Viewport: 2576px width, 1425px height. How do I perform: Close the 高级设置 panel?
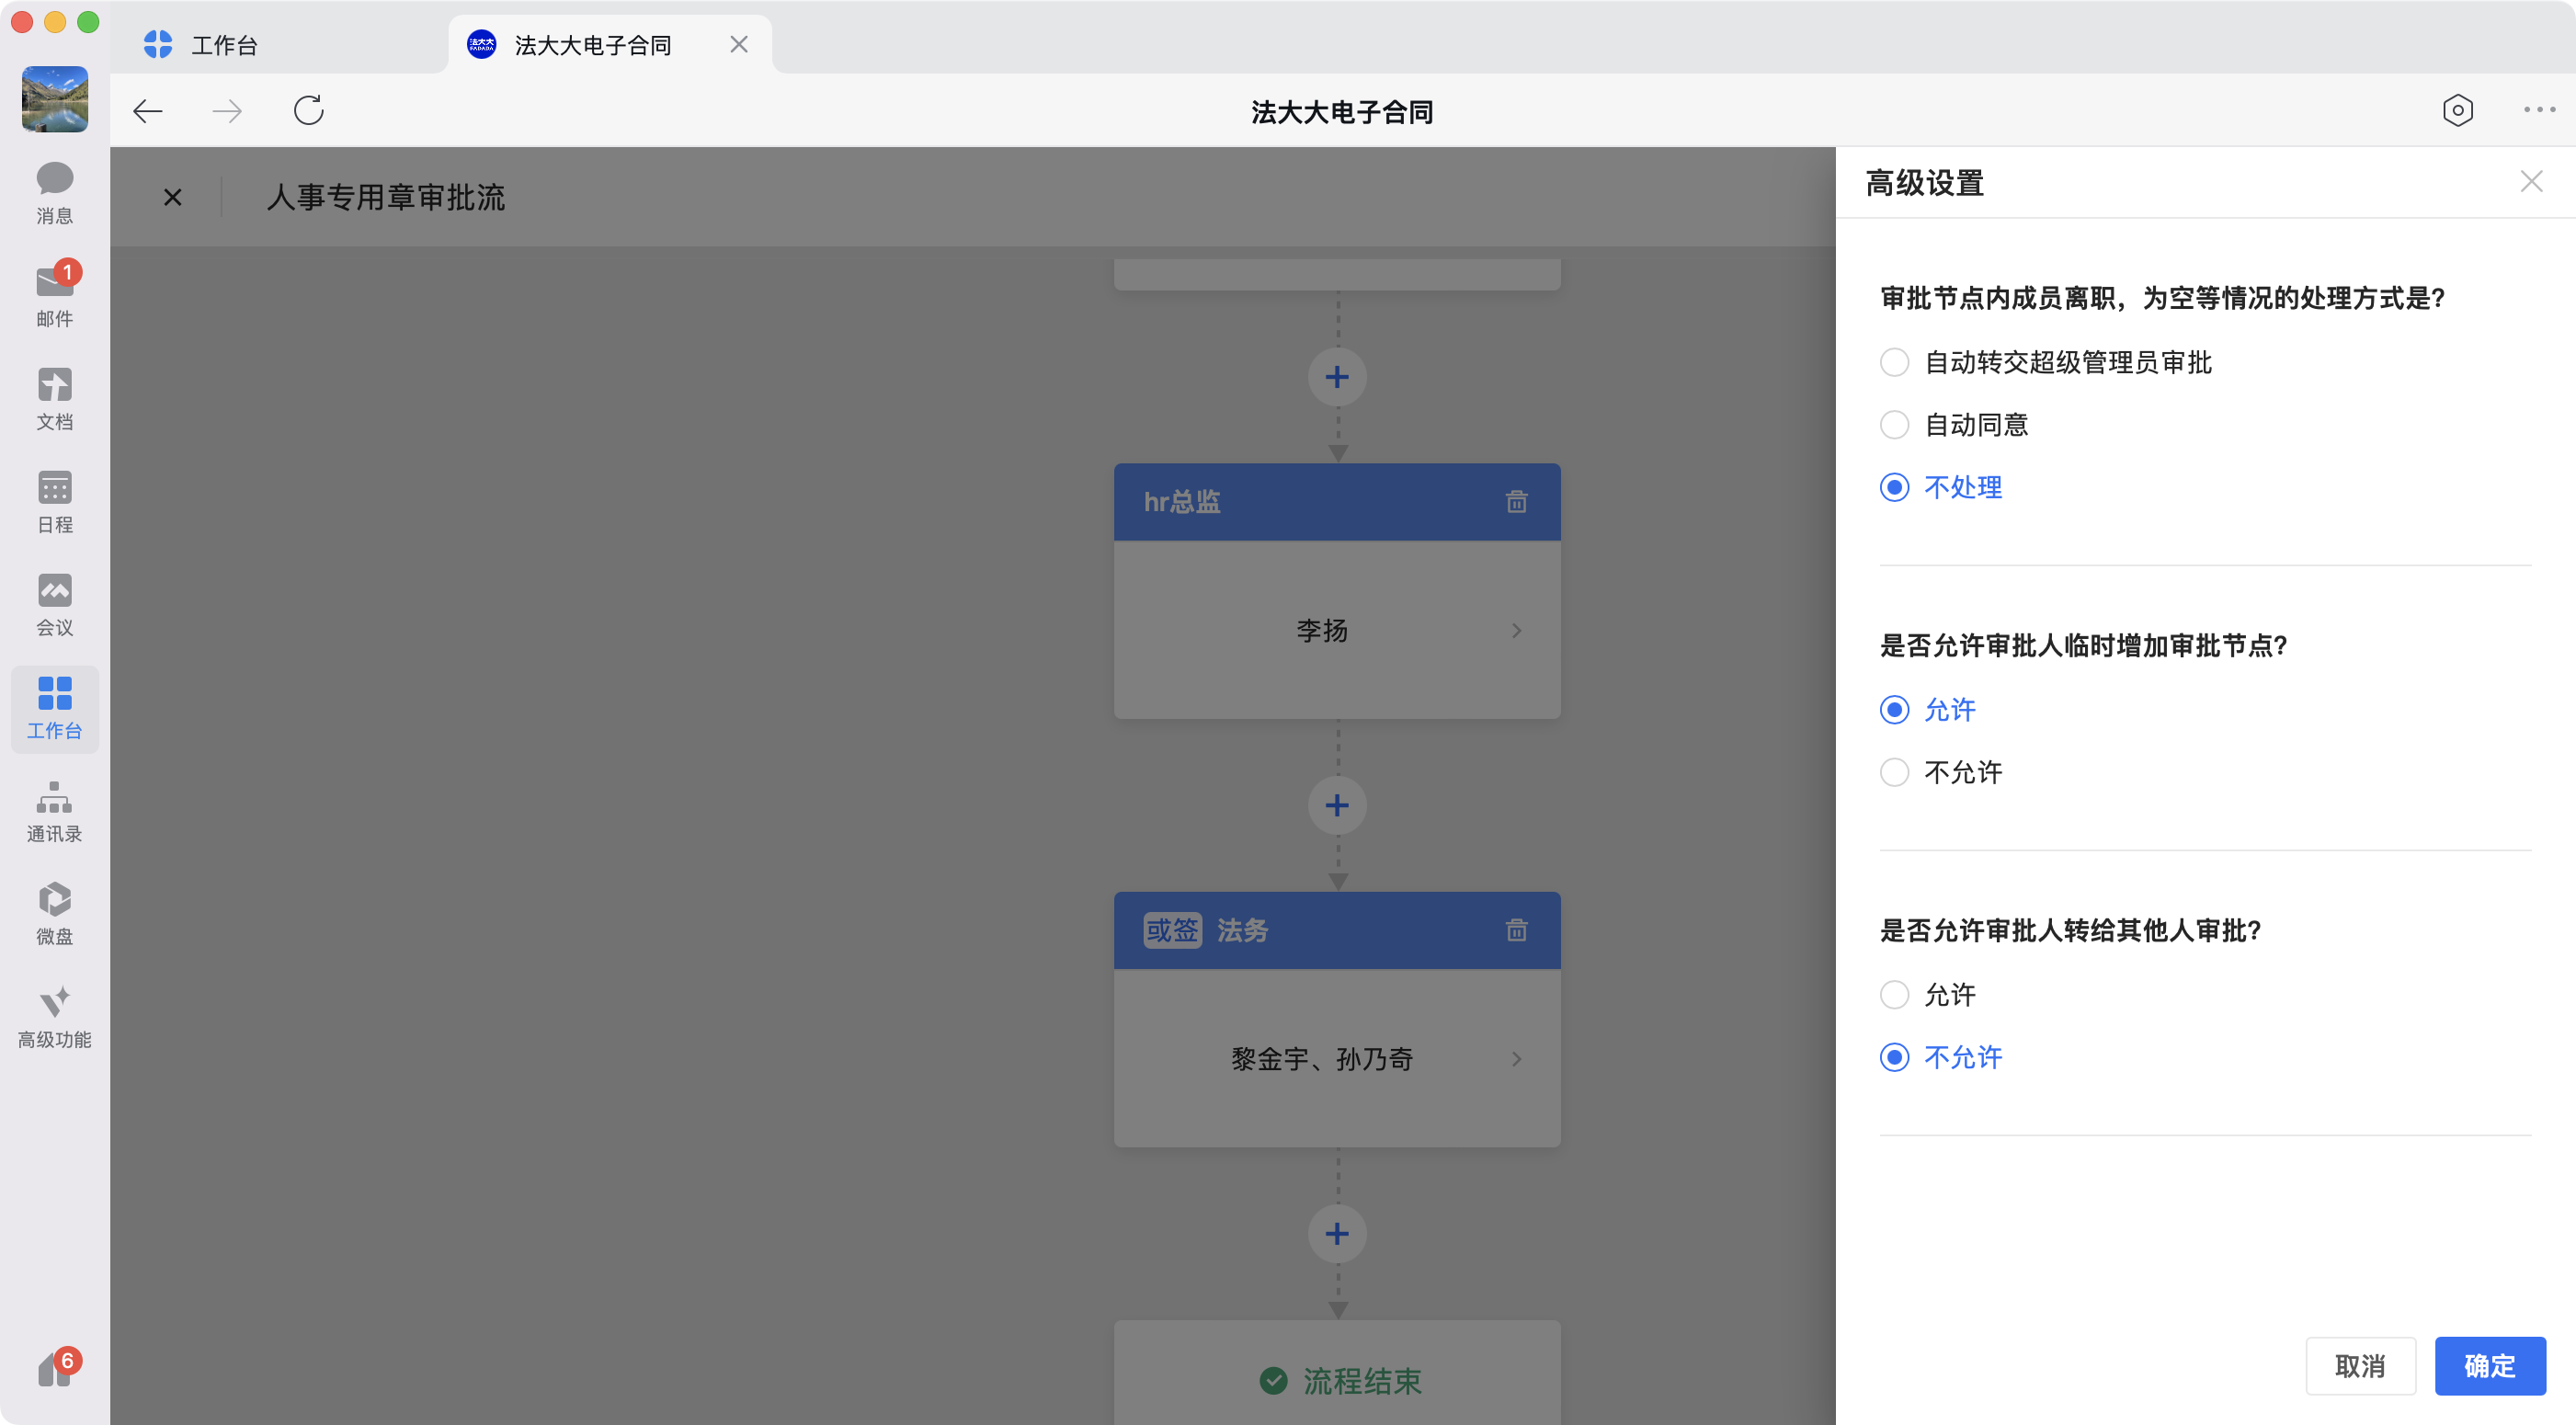click(x=2531, y=182)
